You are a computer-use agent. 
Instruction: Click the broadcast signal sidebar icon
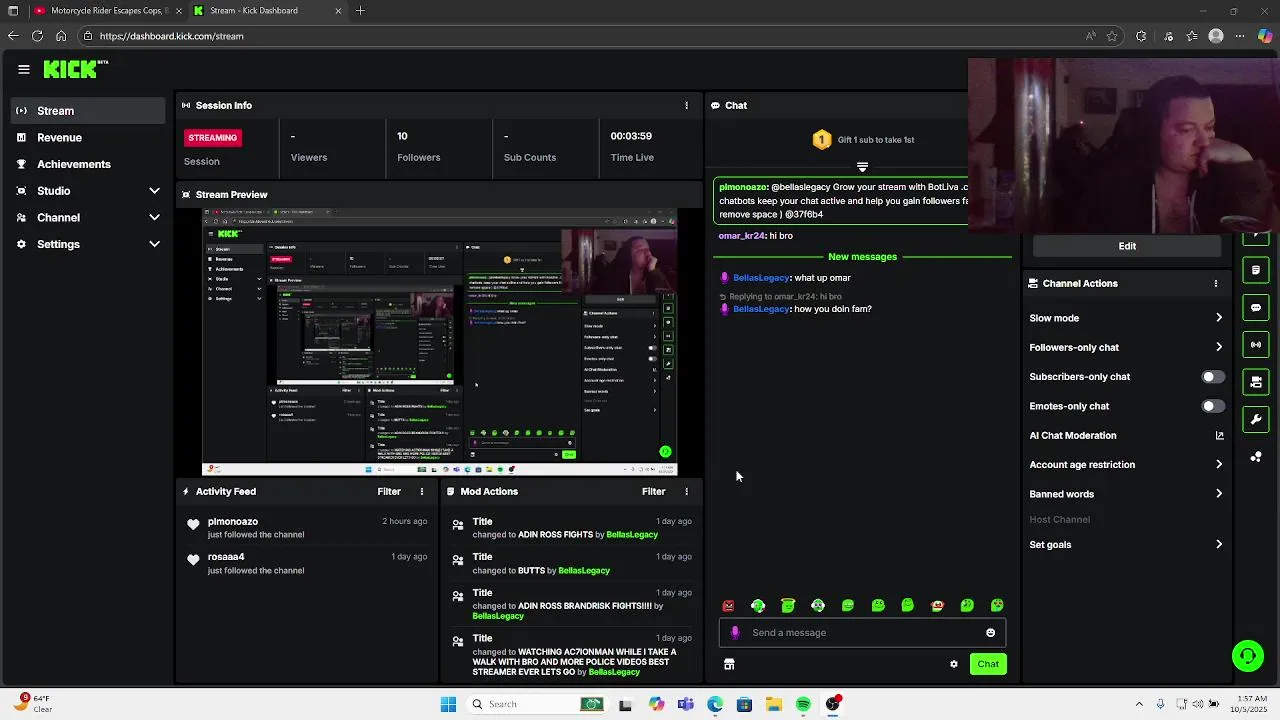coord(1256,345)
